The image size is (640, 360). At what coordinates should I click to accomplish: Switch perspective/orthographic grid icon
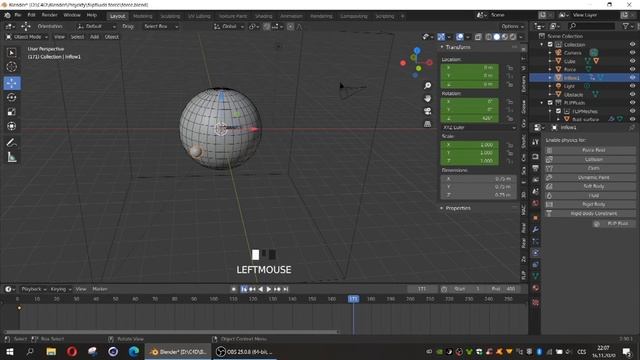tap(427, 124)
